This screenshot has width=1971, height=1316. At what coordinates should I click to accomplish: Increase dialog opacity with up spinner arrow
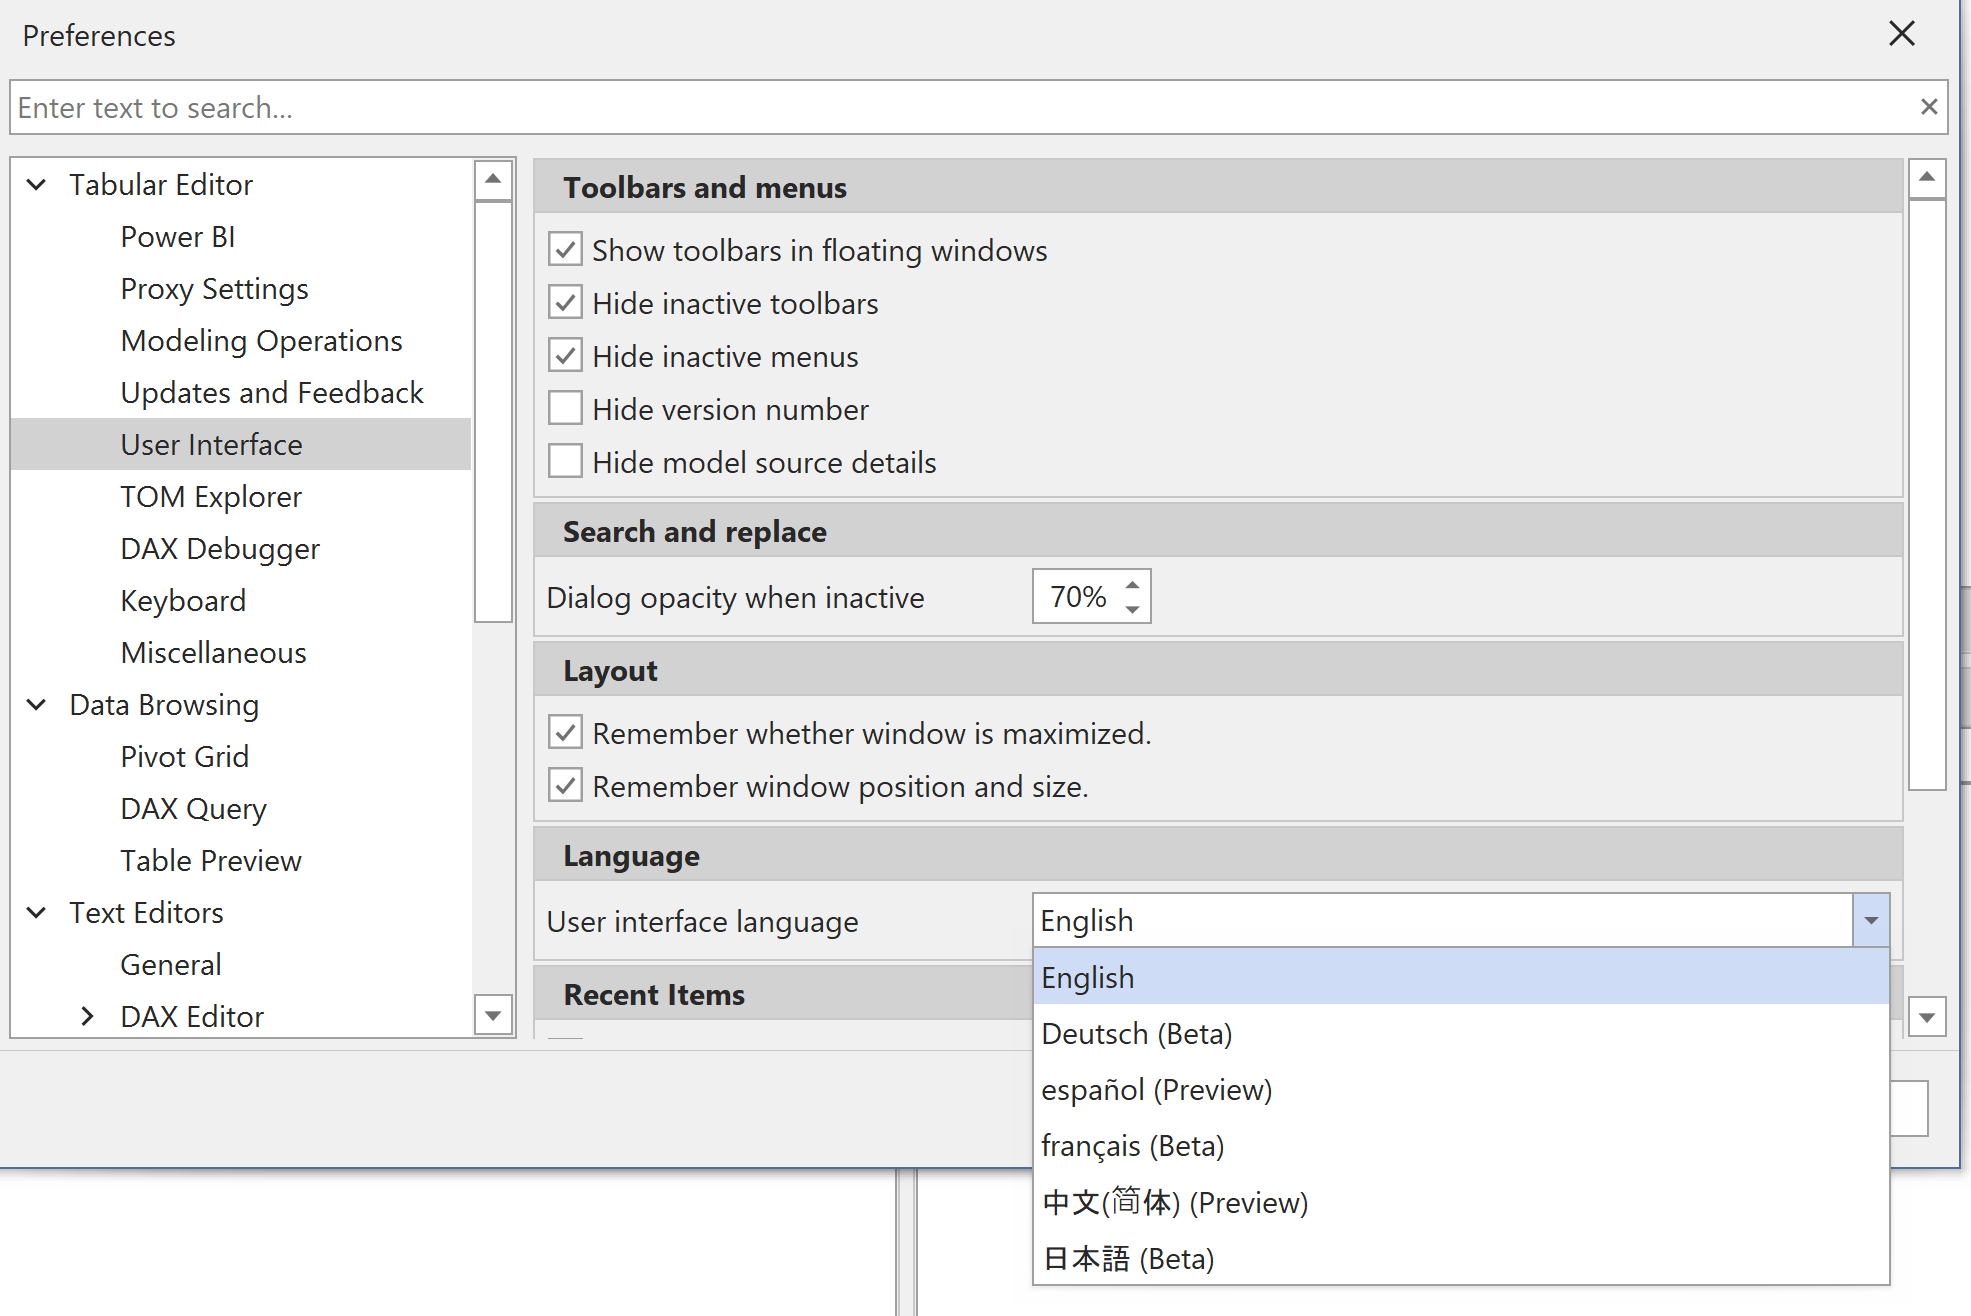pos(1132,585)
